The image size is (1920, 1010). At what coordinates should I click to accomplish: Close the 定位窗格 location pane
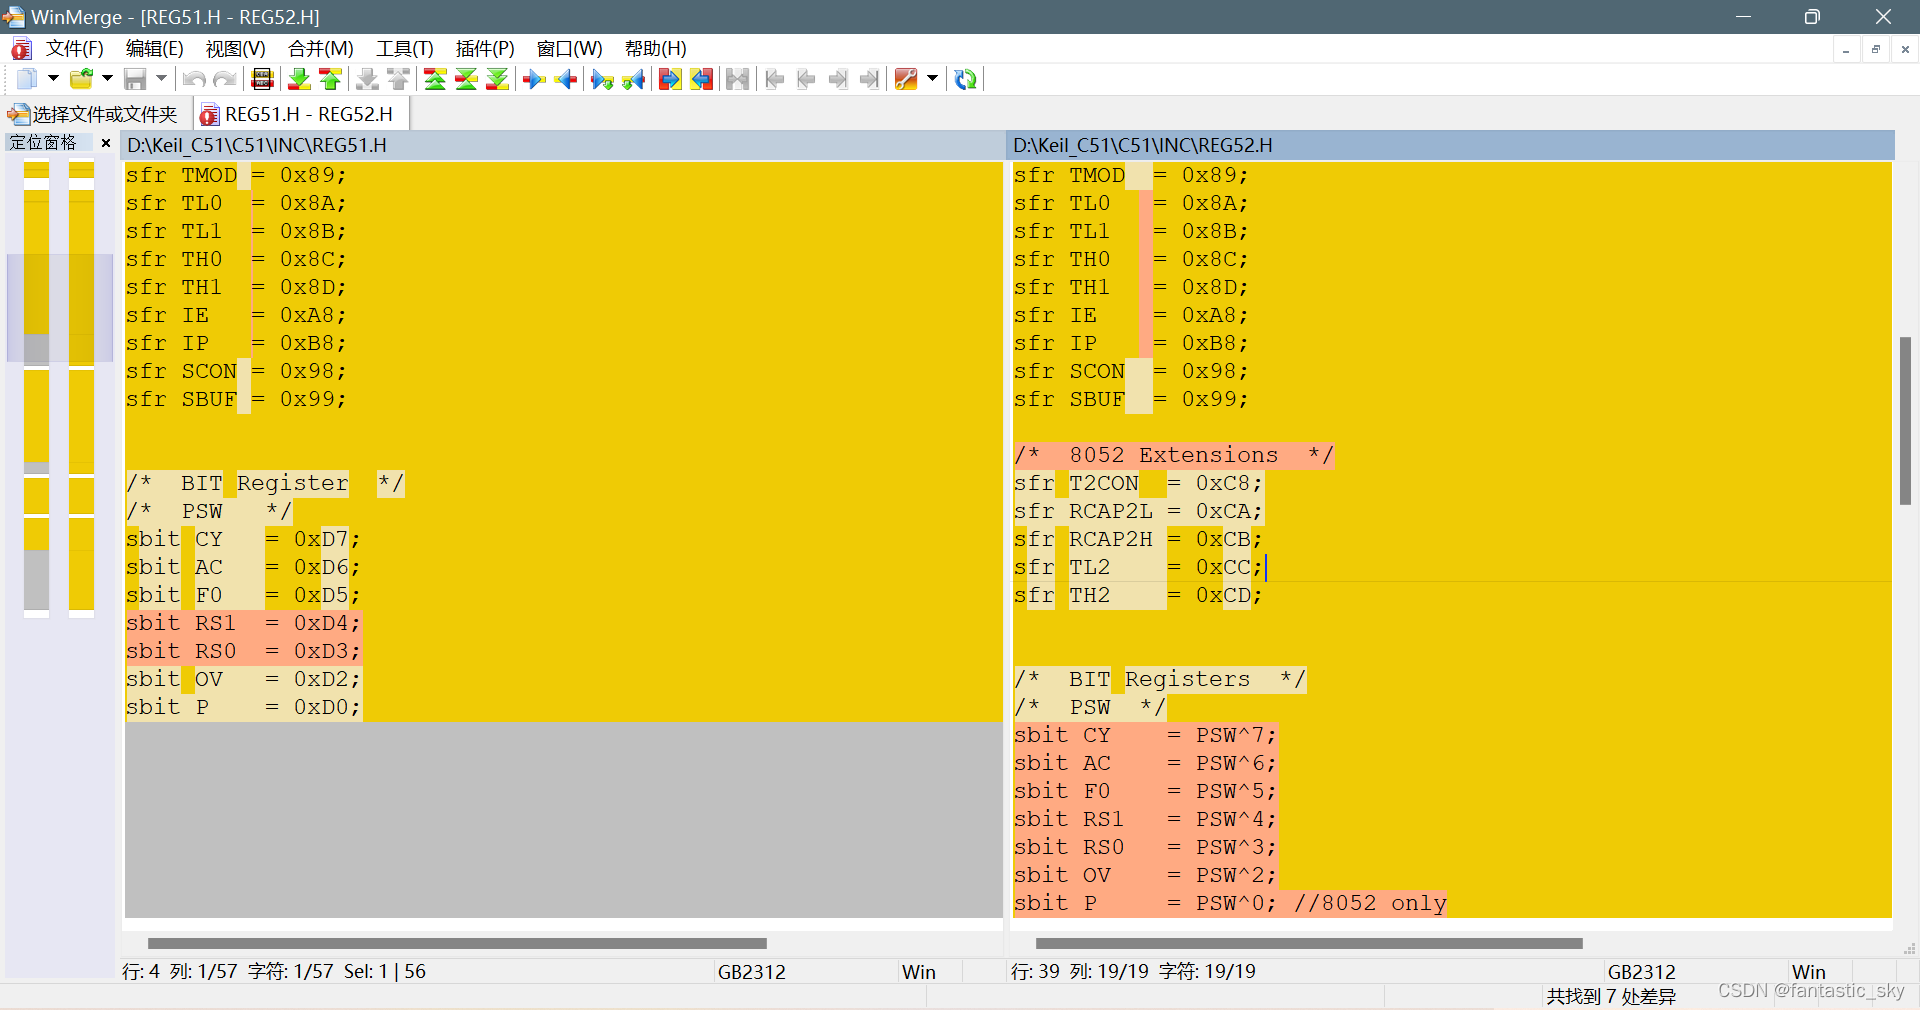pyautogui.click(x=106, y=143)
